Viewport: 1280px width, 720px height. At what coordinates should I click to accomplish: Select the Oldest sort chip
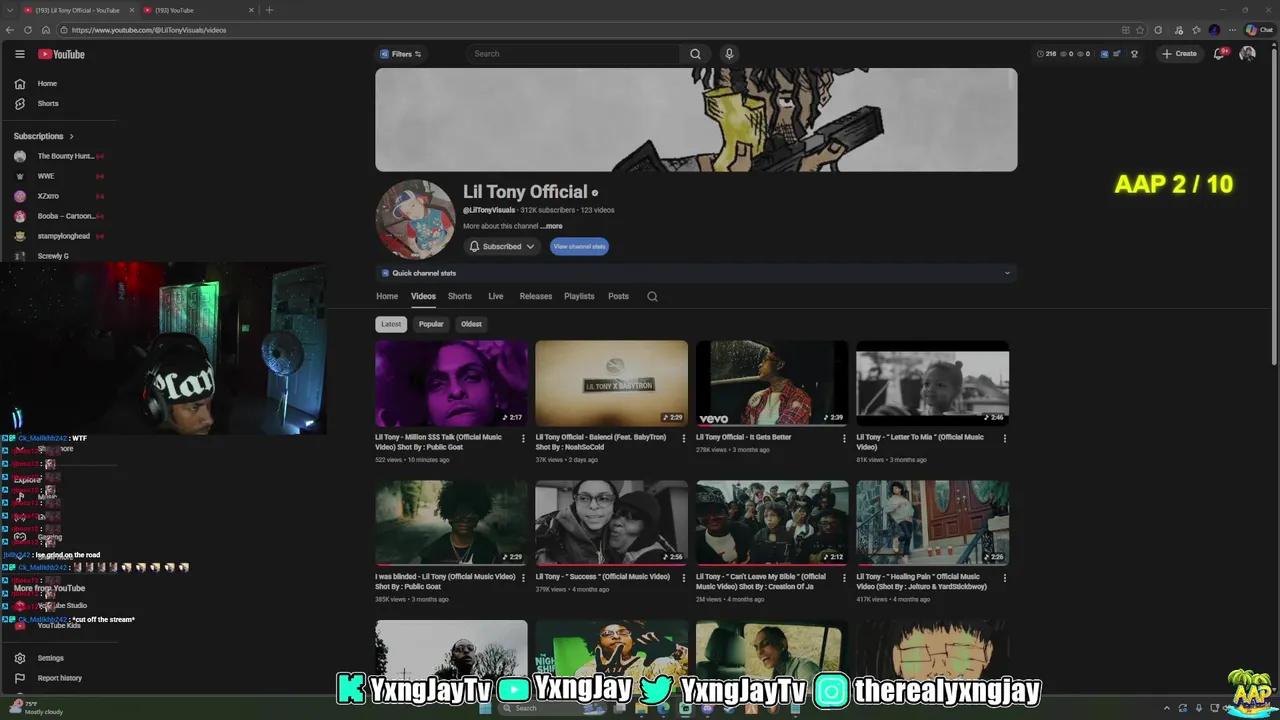(x=471, y=324)
